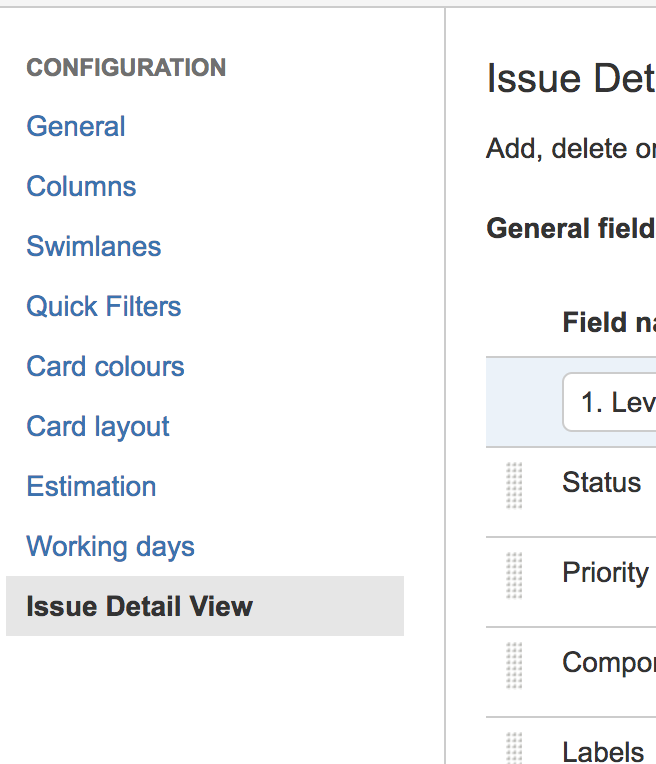Click the General fields section heading
Viewport: 656px width, 764px height.
[571, 229]
